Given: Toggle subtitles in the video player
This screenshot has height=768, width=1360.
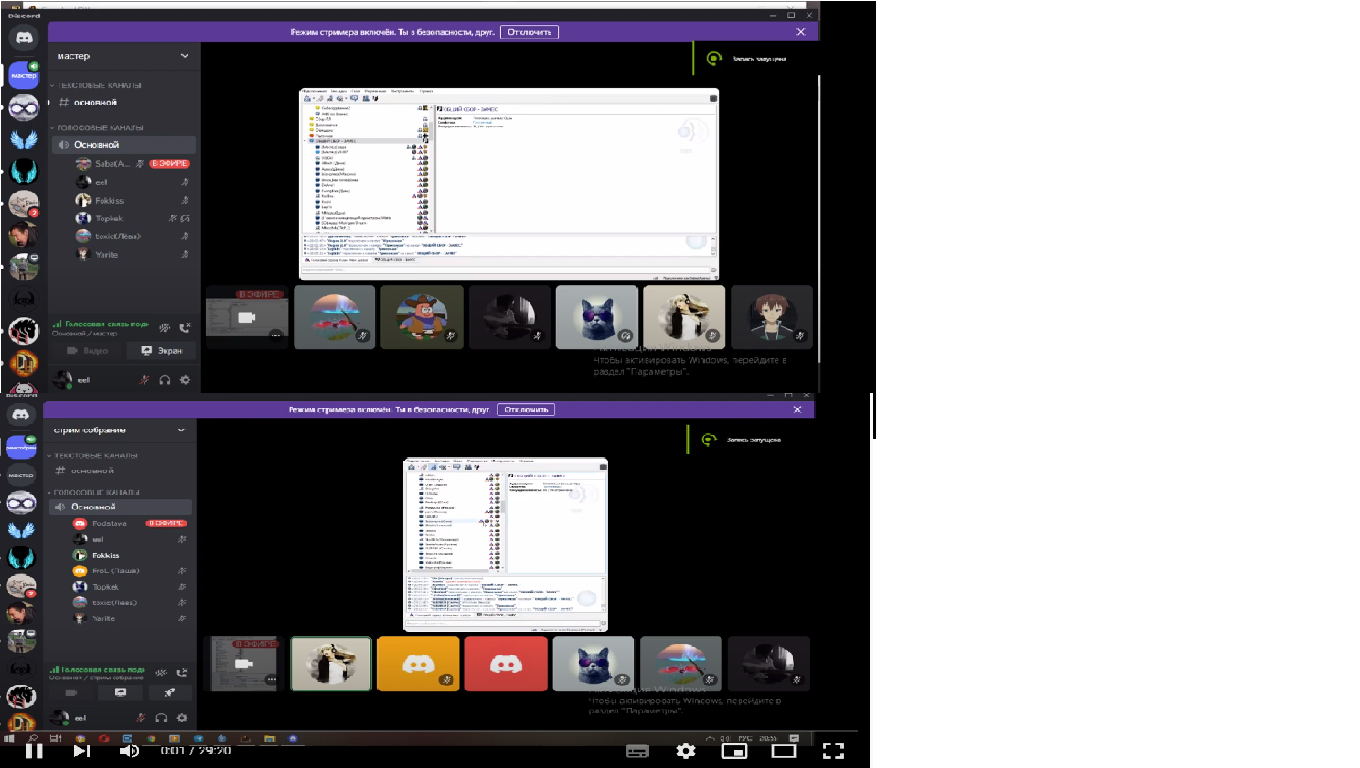Looking at the screenshot, I should click(x=638, y=750).
